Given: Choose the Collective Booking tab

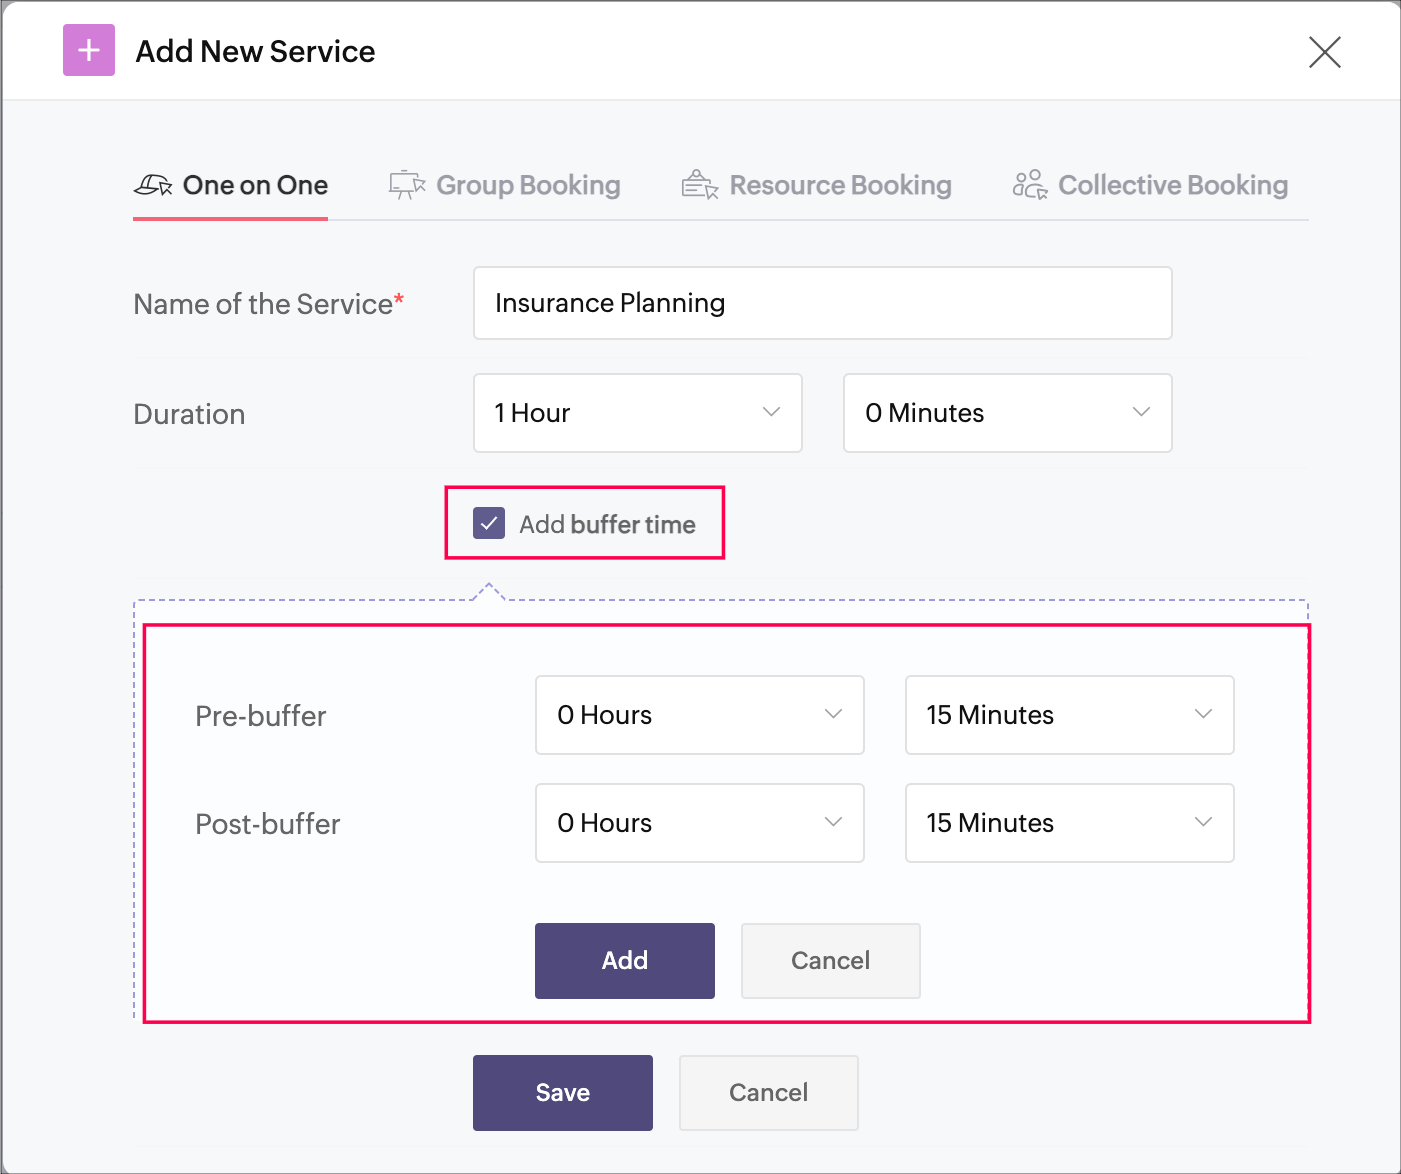Looking at the screenshot, I should [x=1150, y=185].
